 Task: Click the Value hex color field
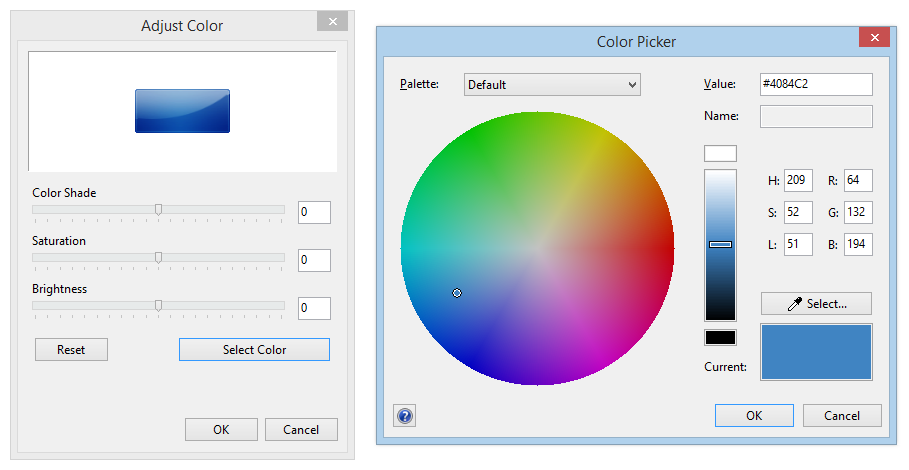(x=816, y=85)
